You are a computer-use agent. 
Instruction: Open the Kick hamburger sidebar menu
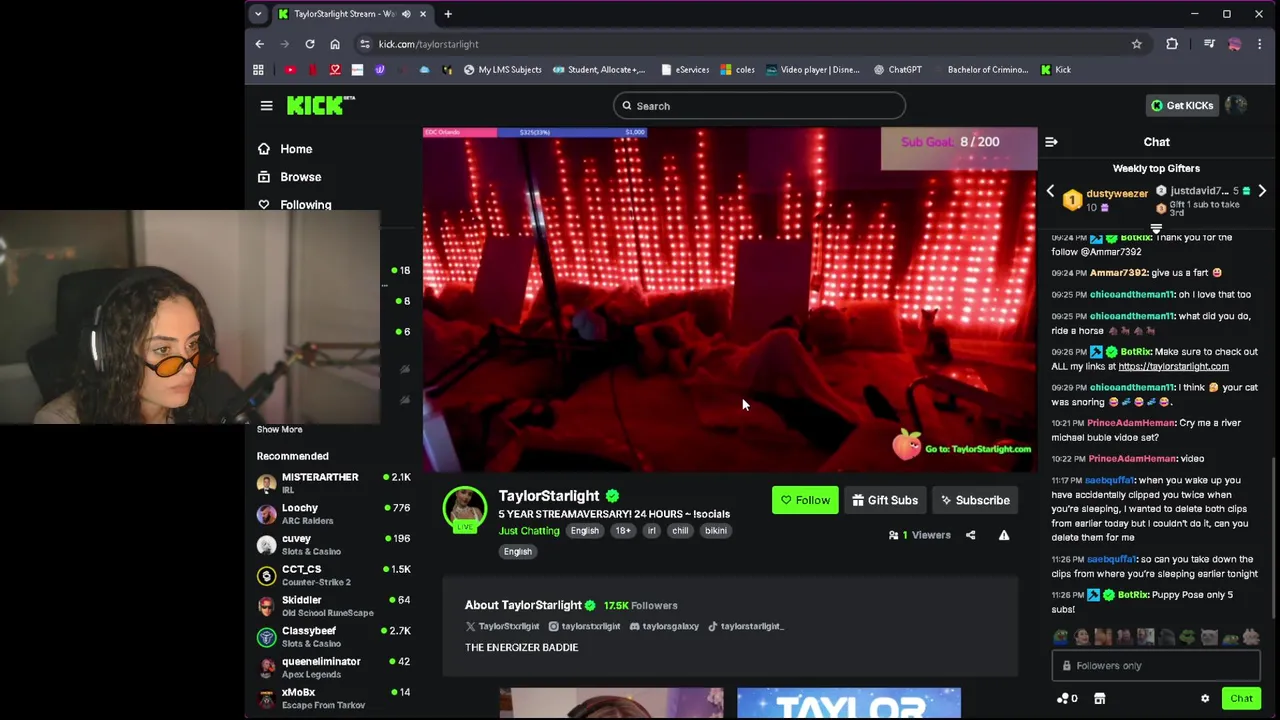[266, 105]
